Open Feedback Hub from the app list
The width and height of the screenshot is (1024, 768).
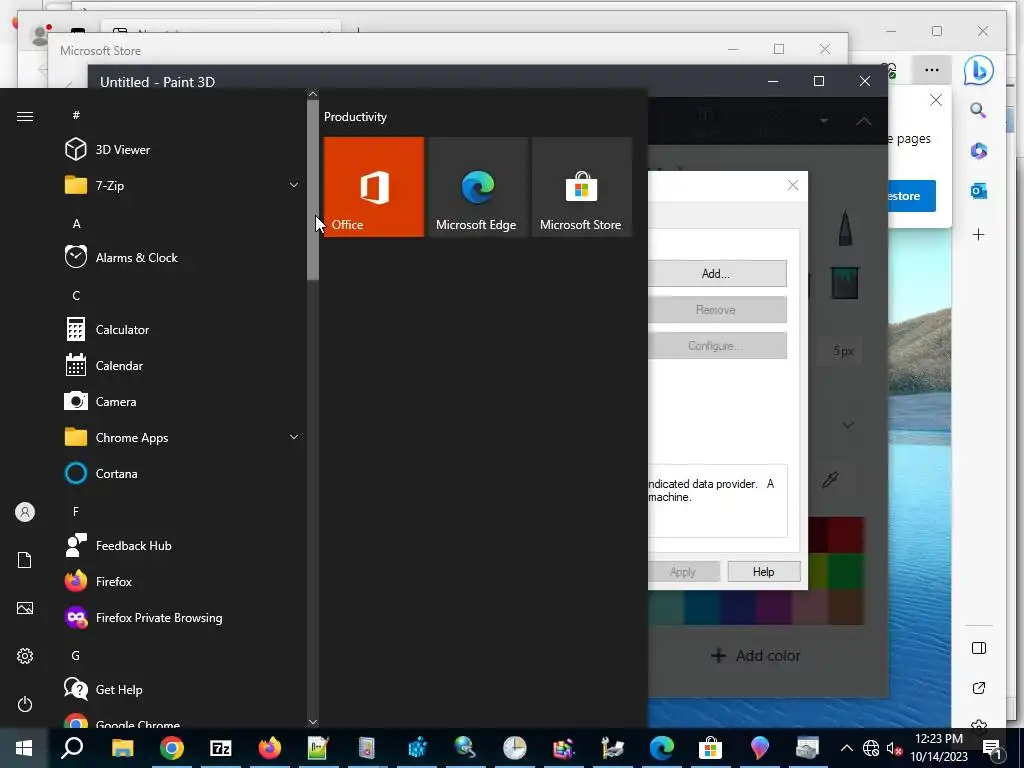point(183,545)
